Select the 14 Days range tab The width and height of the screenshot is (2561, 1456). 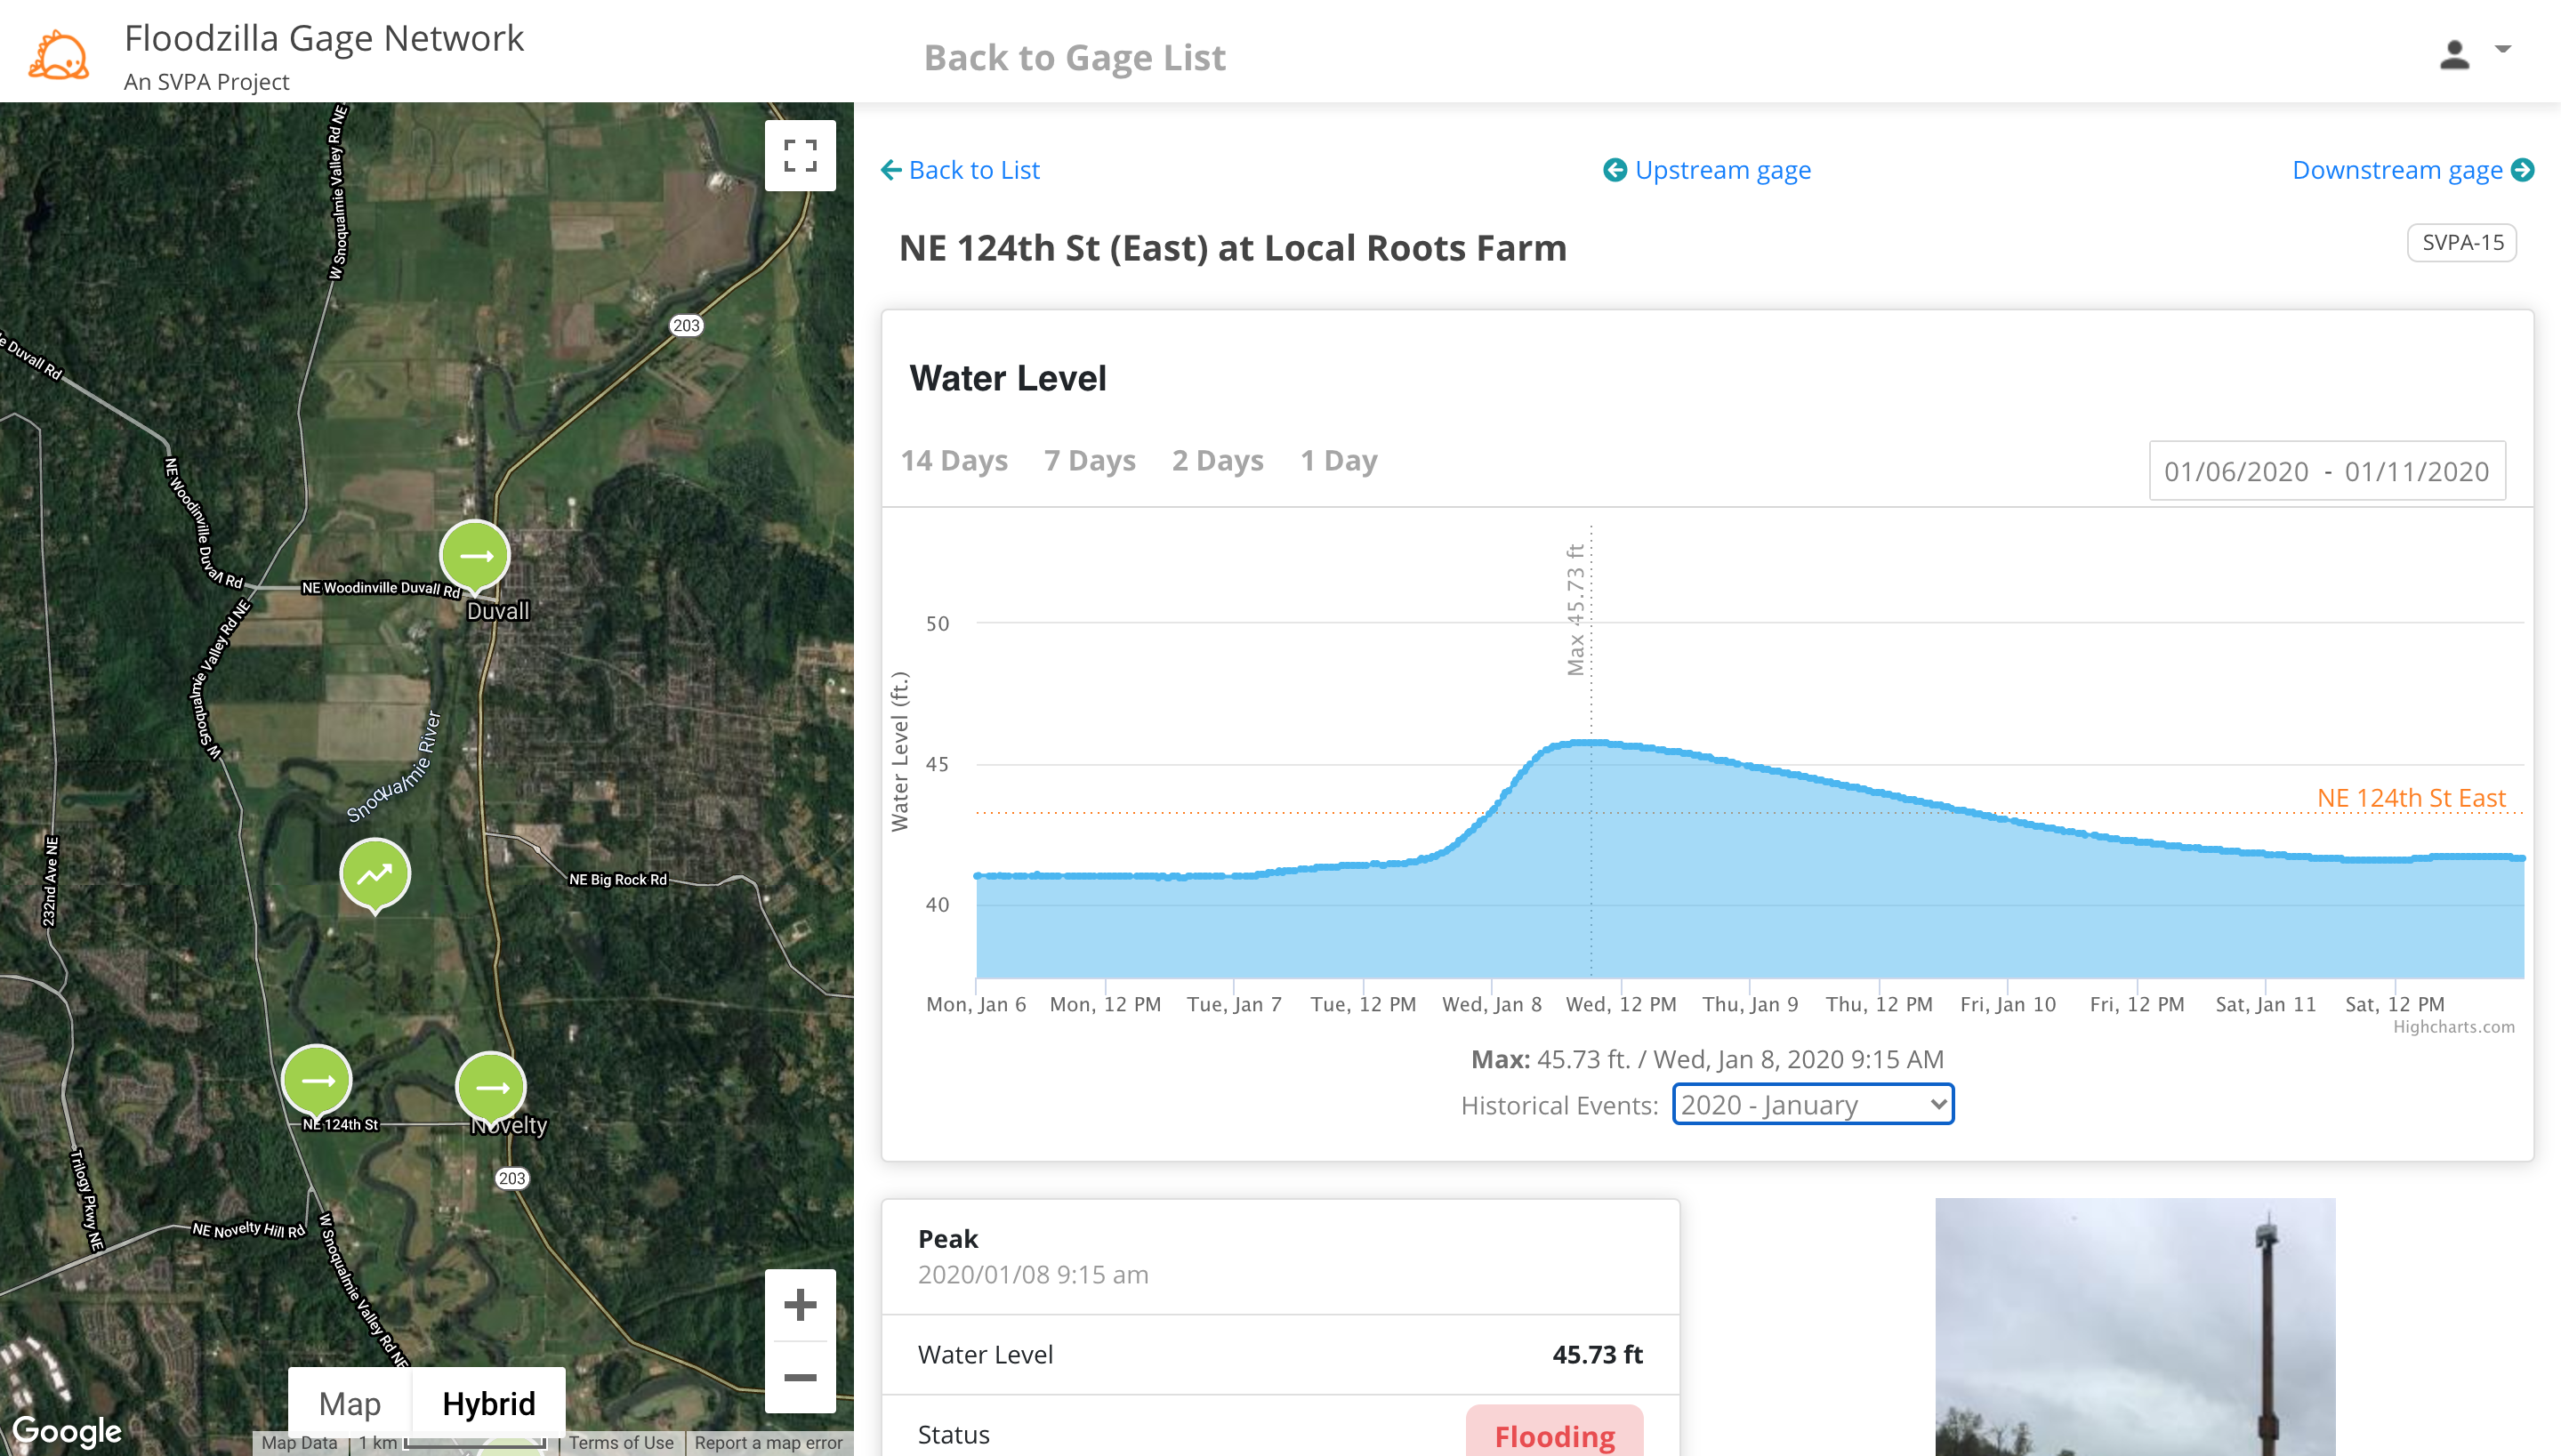click(954, 460)
